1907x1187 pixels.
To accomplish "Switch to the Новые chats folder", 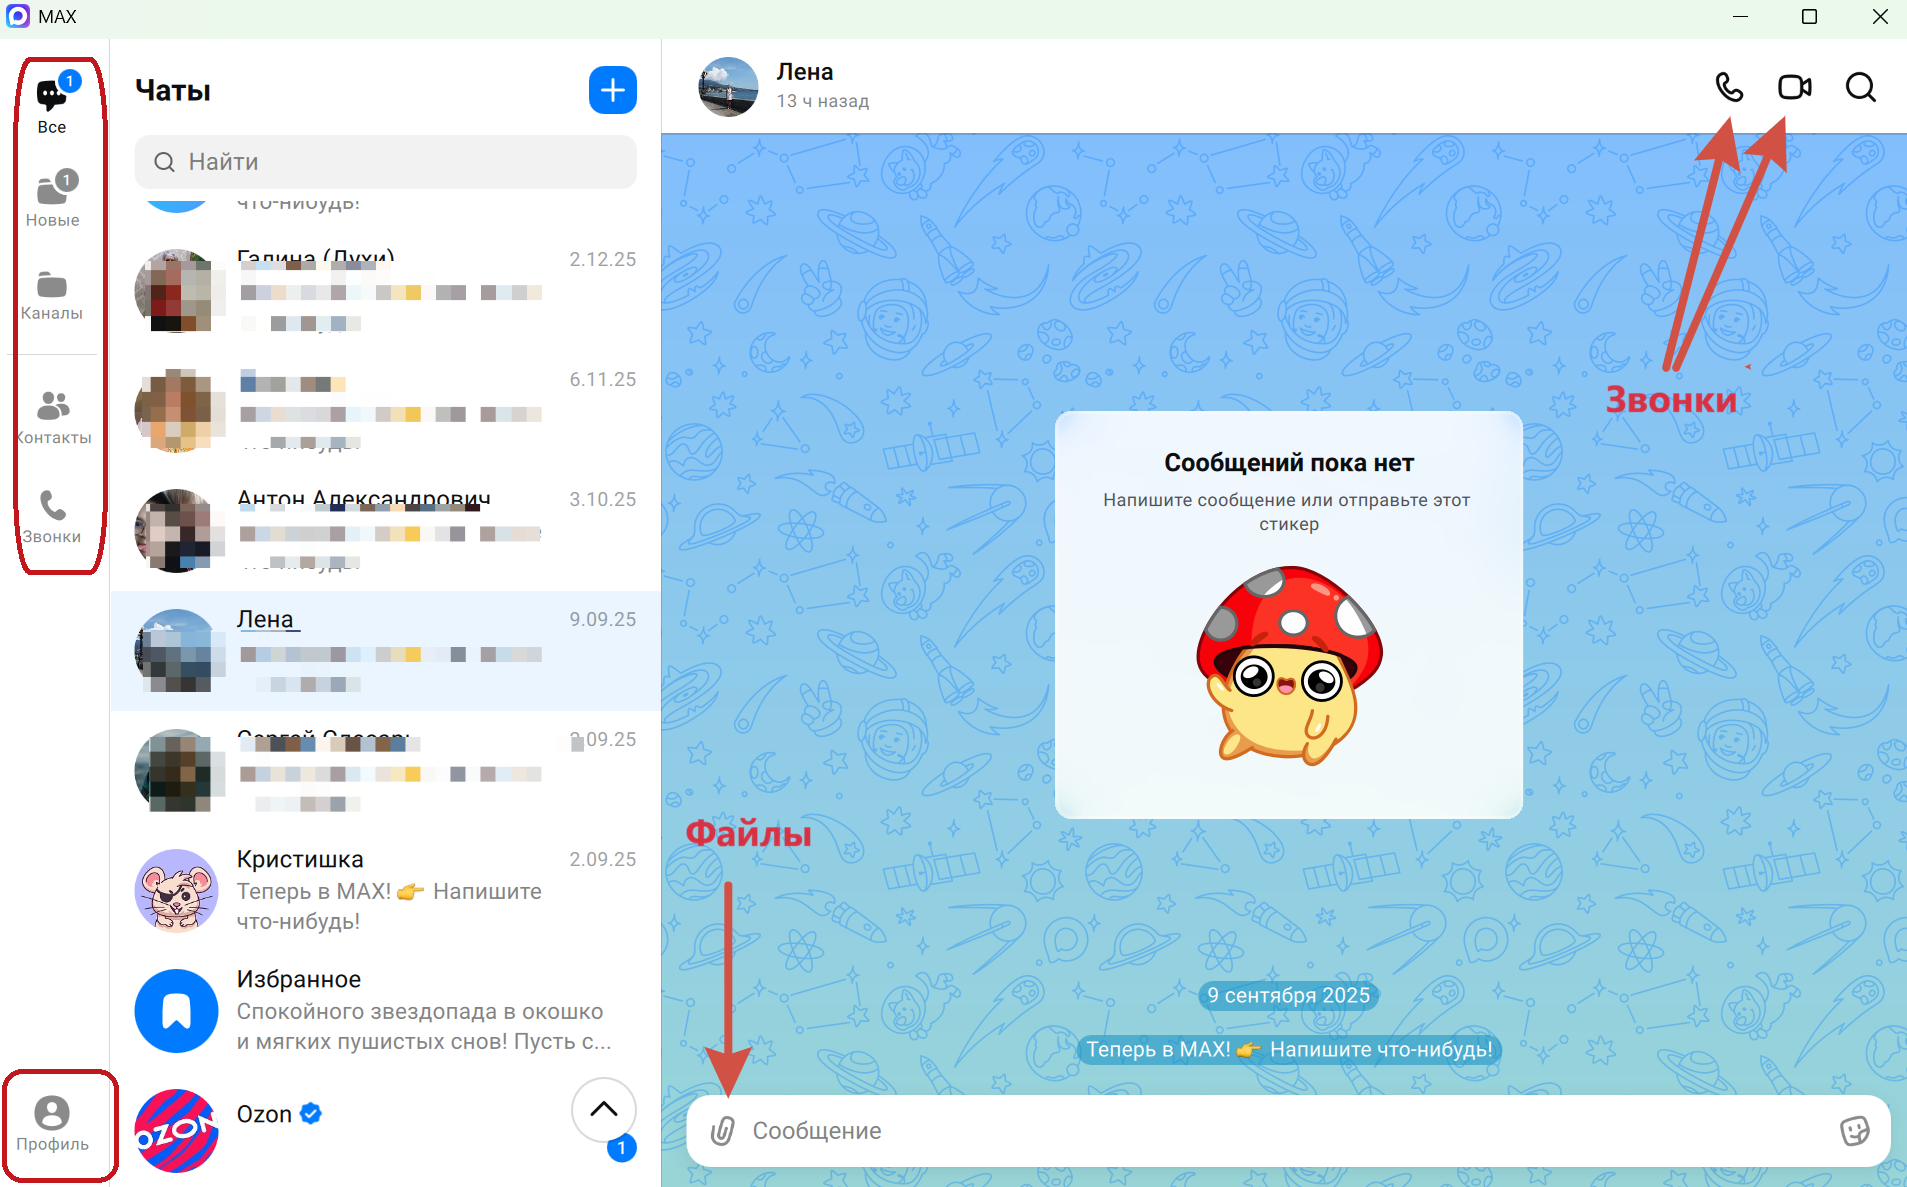I will click(53, 199).
